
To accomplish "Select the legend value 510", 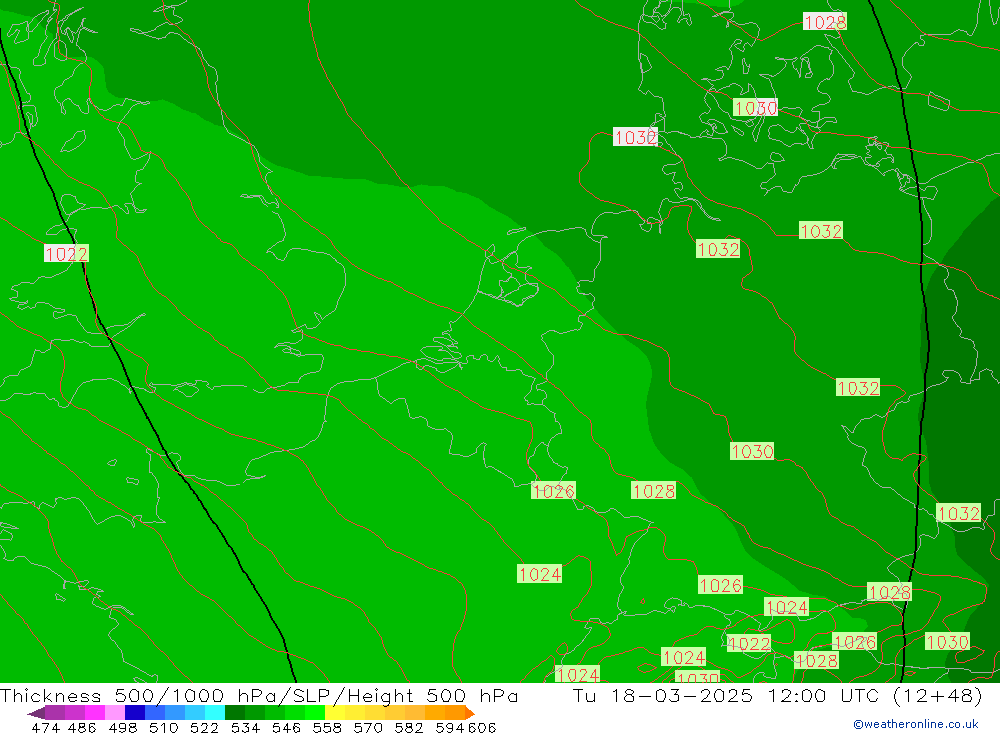I will coord(163,727).
